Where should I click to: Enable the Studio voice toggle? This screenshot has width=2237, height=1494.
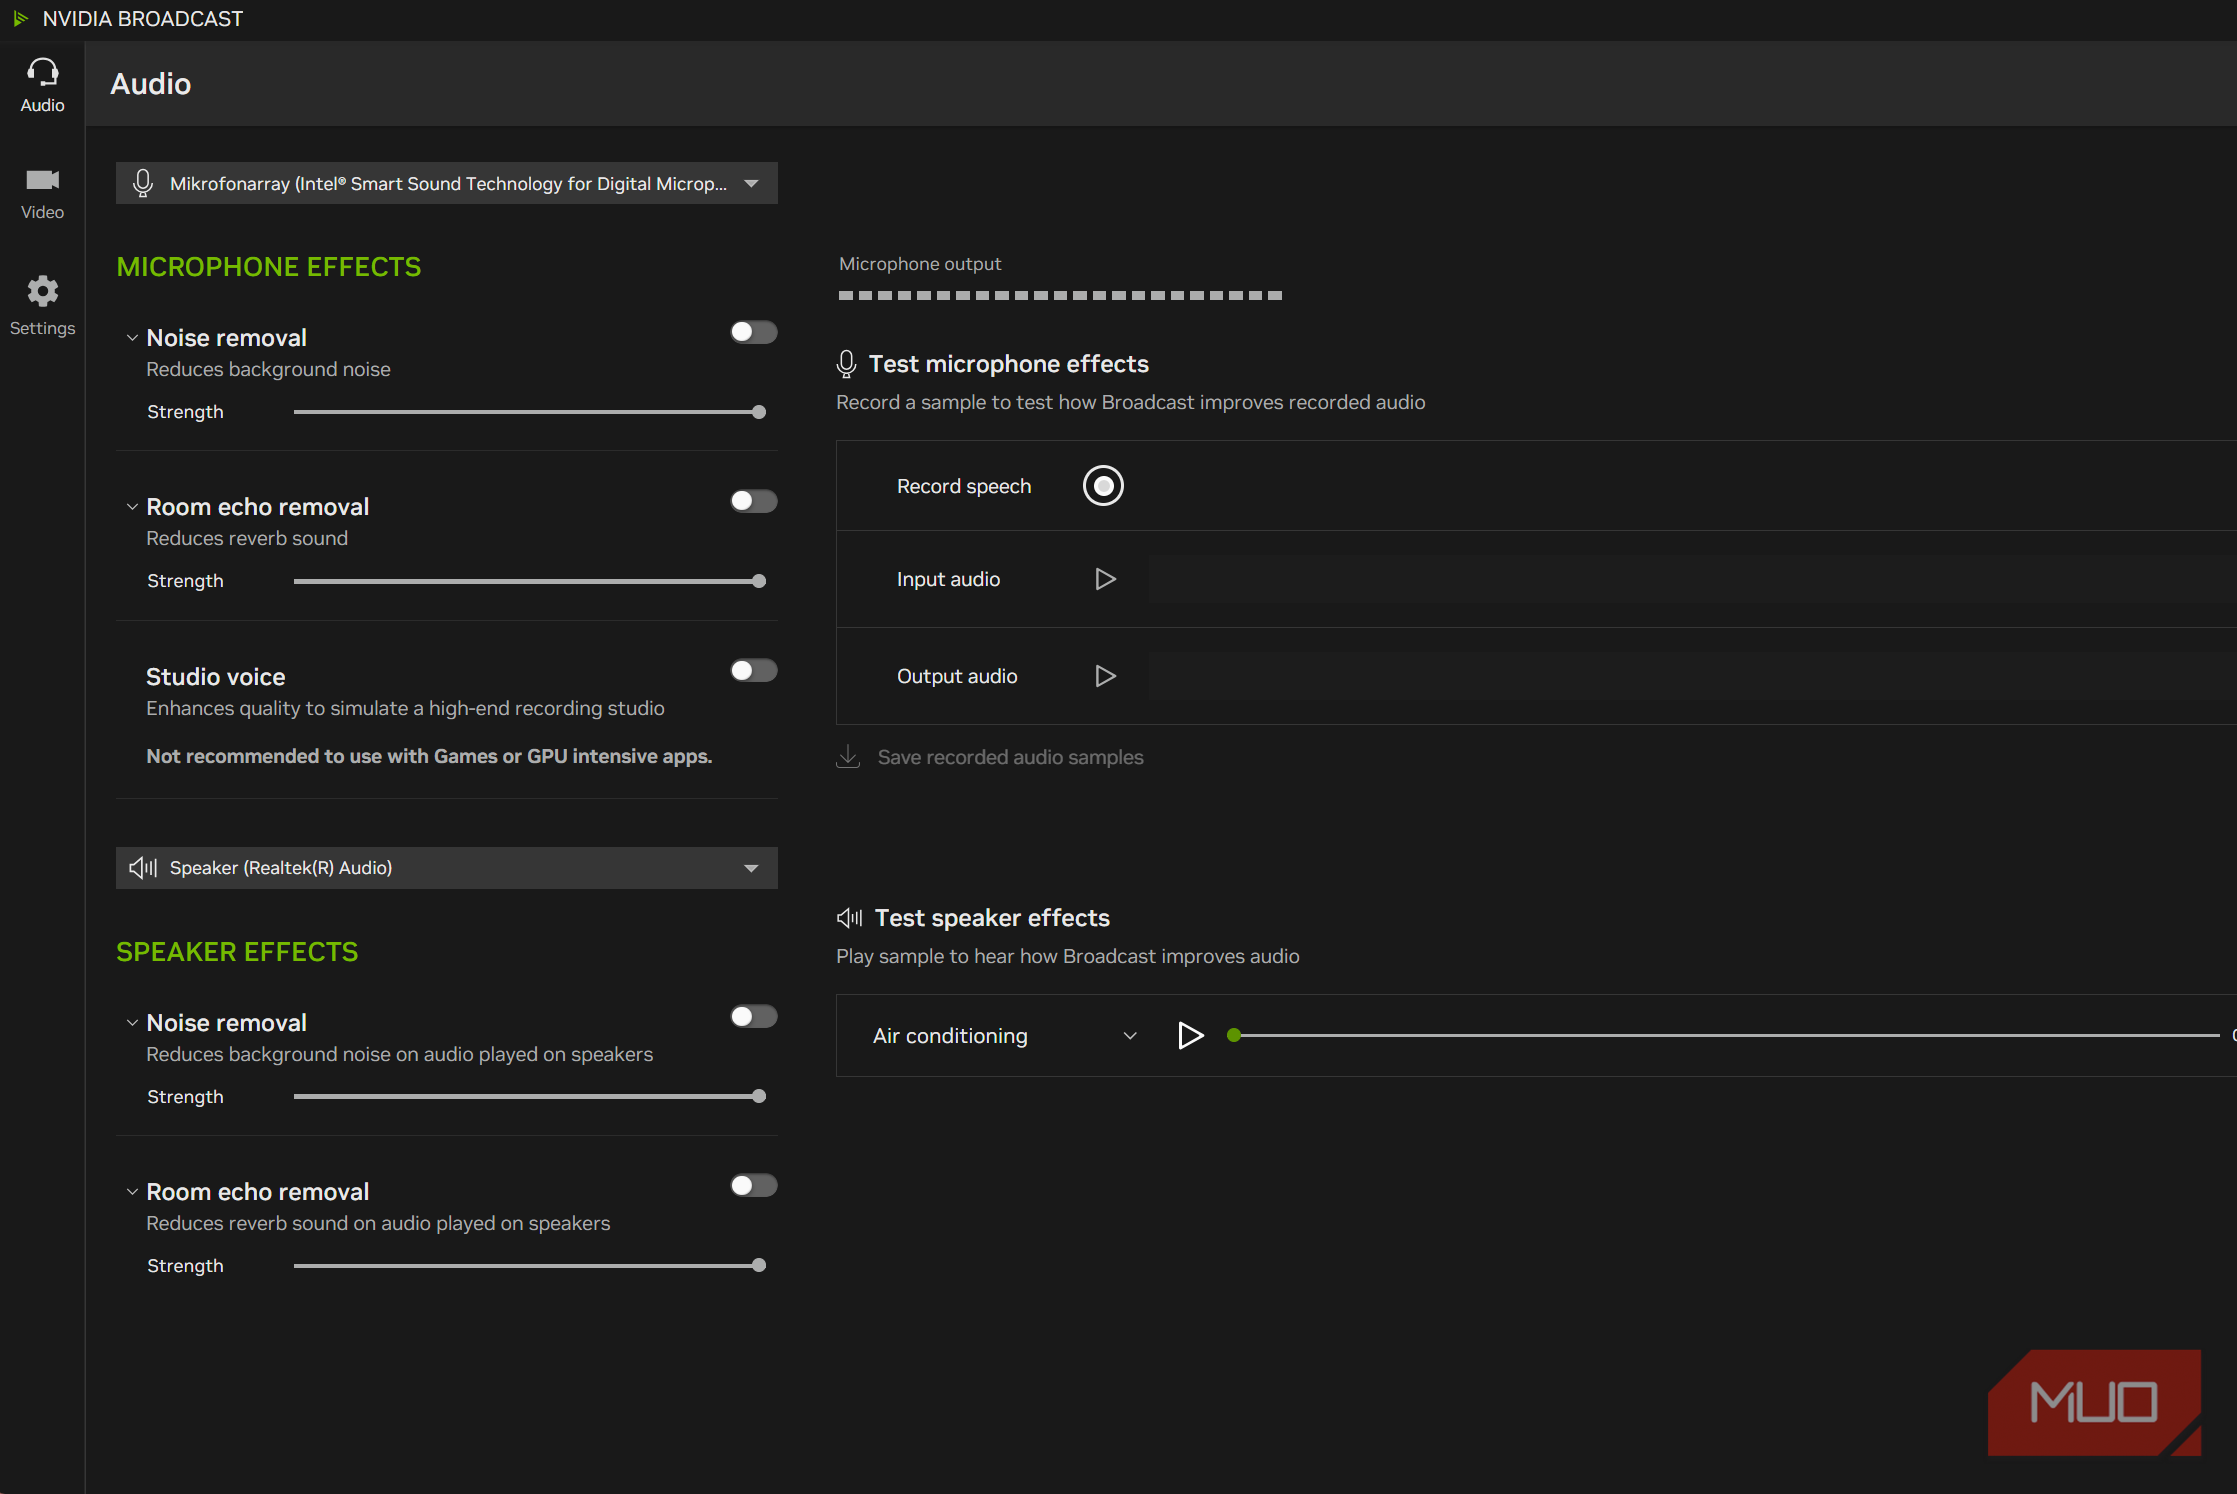point(753,670)
